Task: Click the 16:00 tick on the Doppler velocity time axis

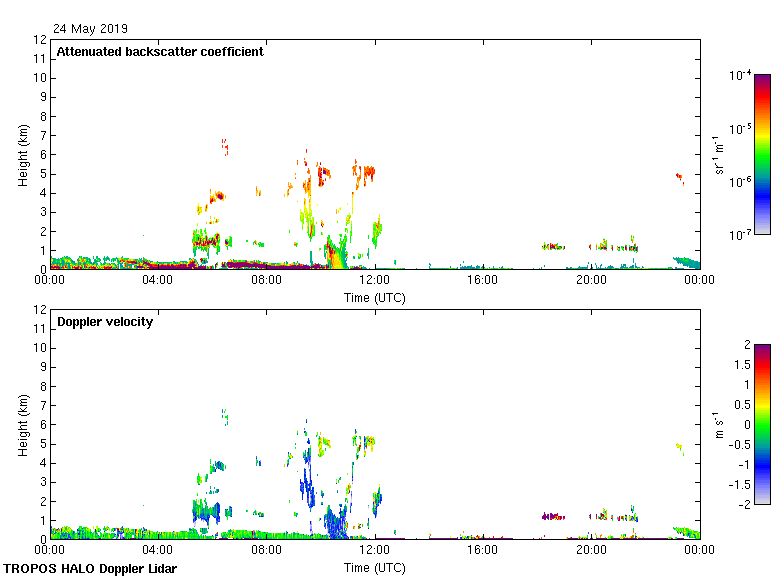Action: 483,550
